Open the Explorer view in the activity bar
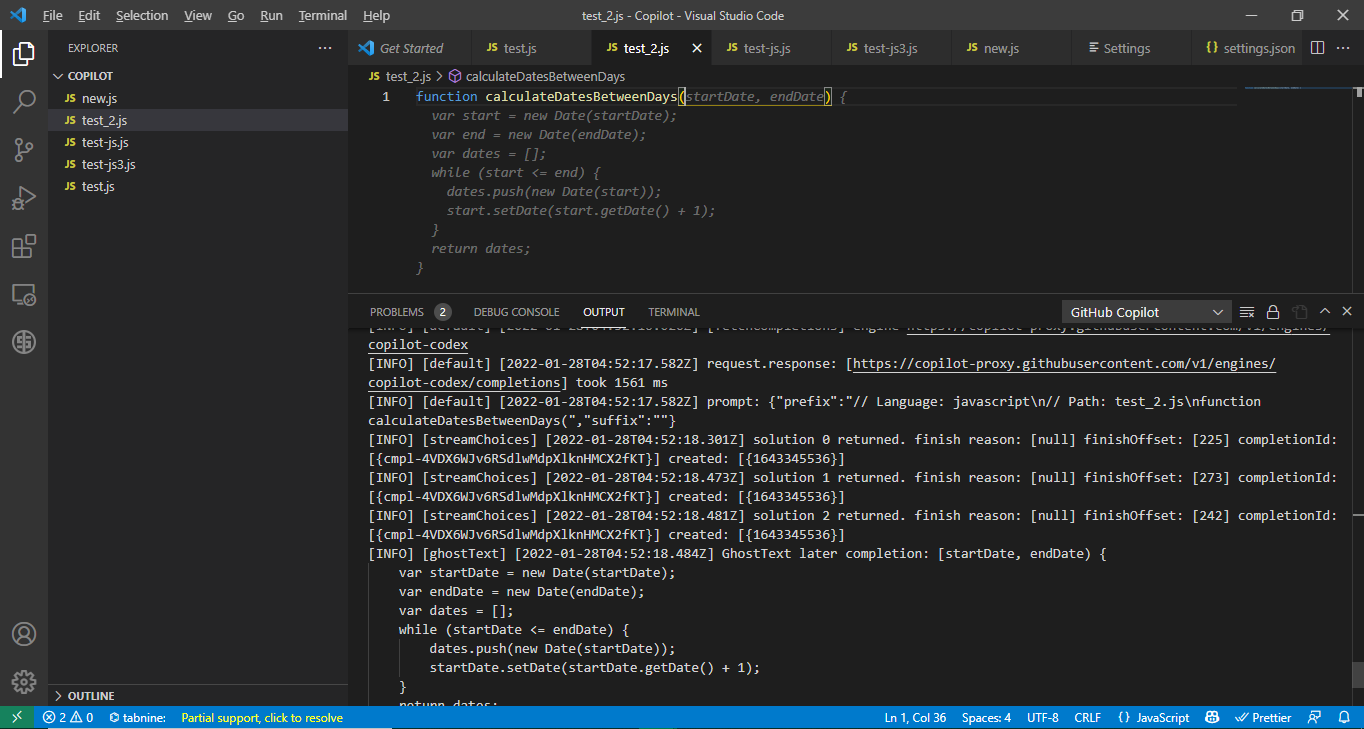The height and width of the screenshot is (729, 1364). 24,54
